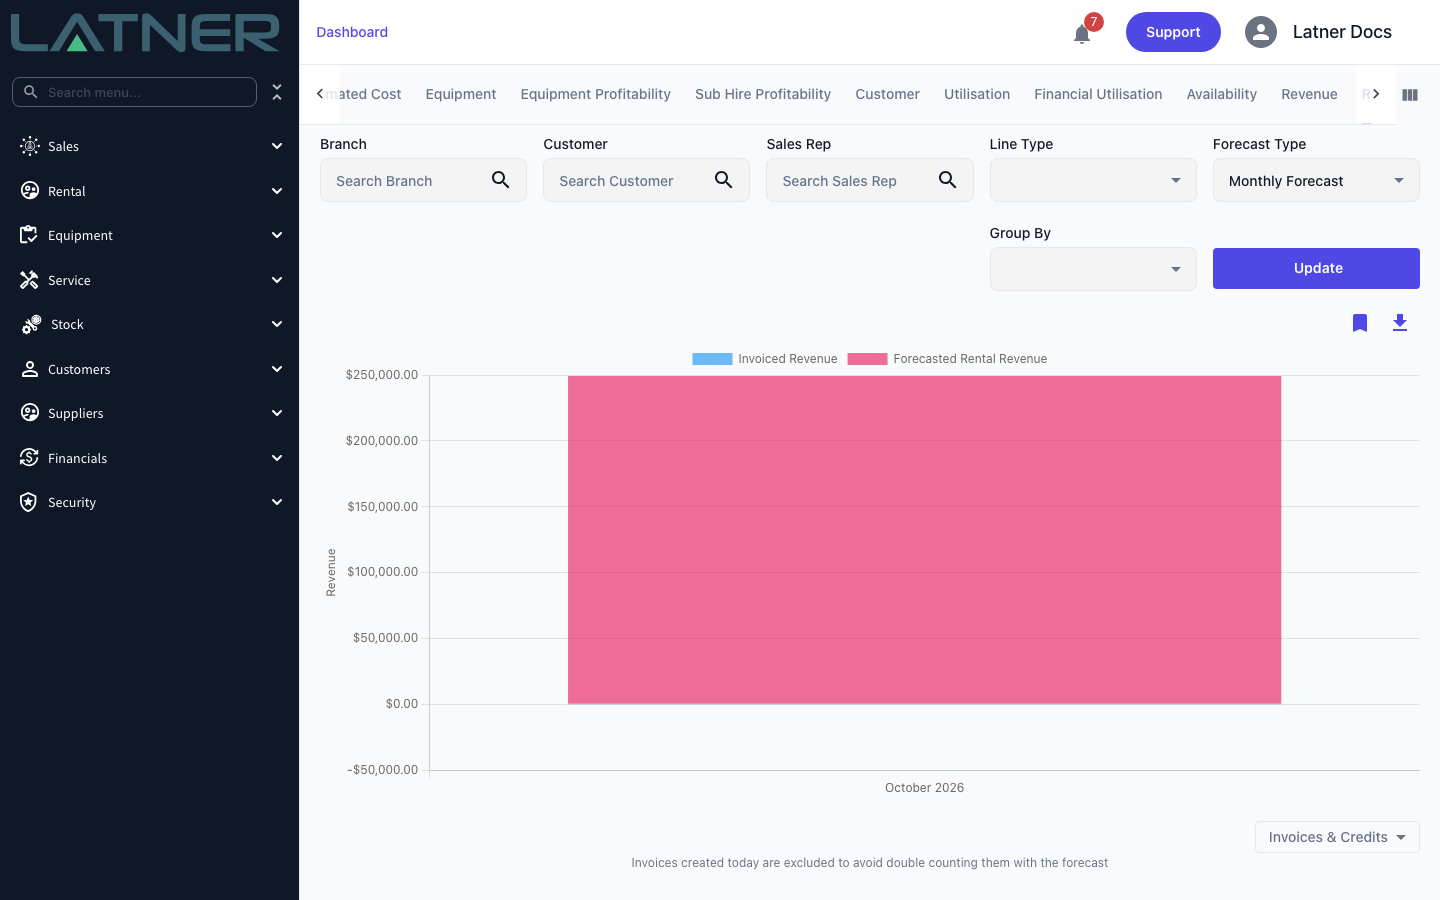The height and width of the screenshot is (900, 1440).
Task: Click the Sales sidebar icon
Action: point(30,146)
